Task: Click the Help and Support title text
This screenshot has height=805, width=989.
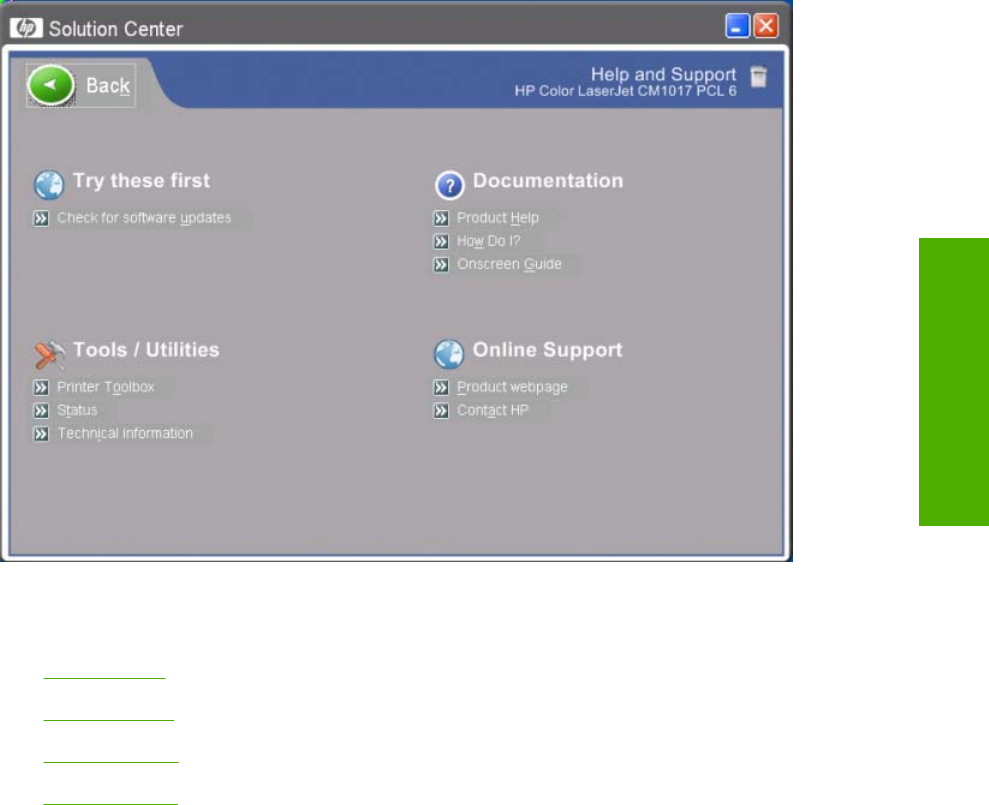Action: (x=664, y=74)
